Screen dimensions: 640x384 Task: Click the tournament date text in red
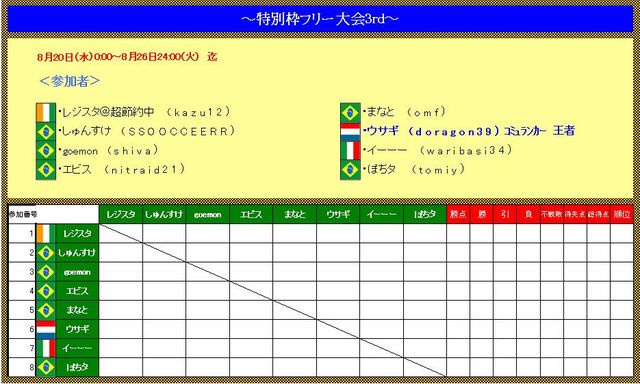pyautogui.click(x=127, y=57)
